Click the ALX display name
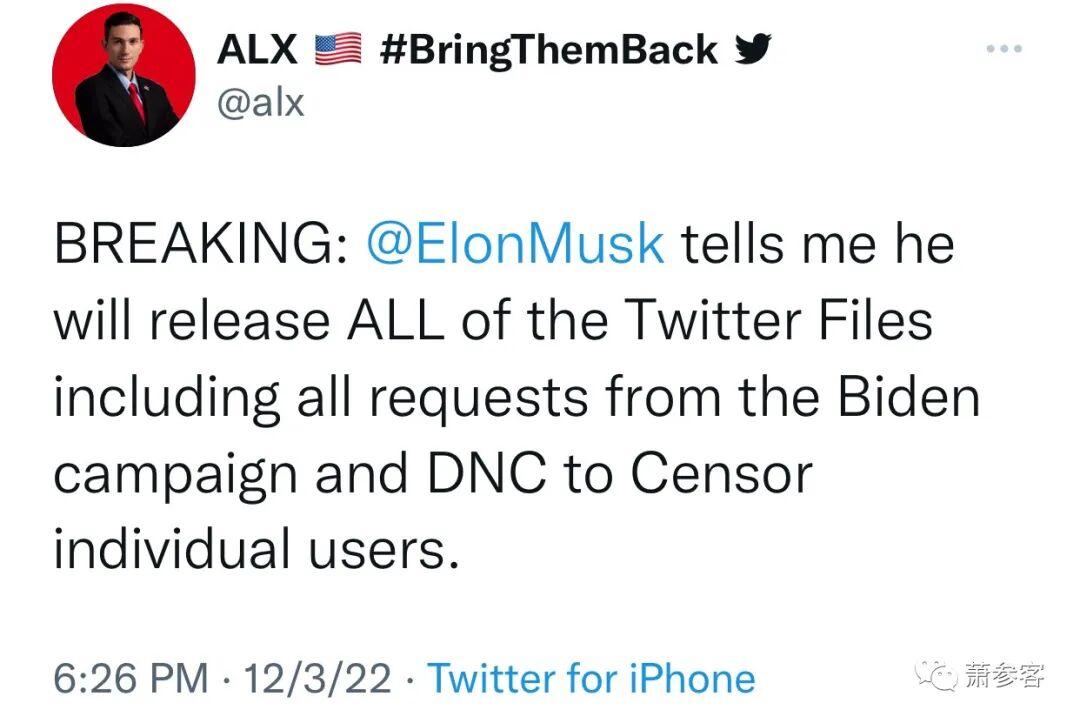 coord(257,50)
